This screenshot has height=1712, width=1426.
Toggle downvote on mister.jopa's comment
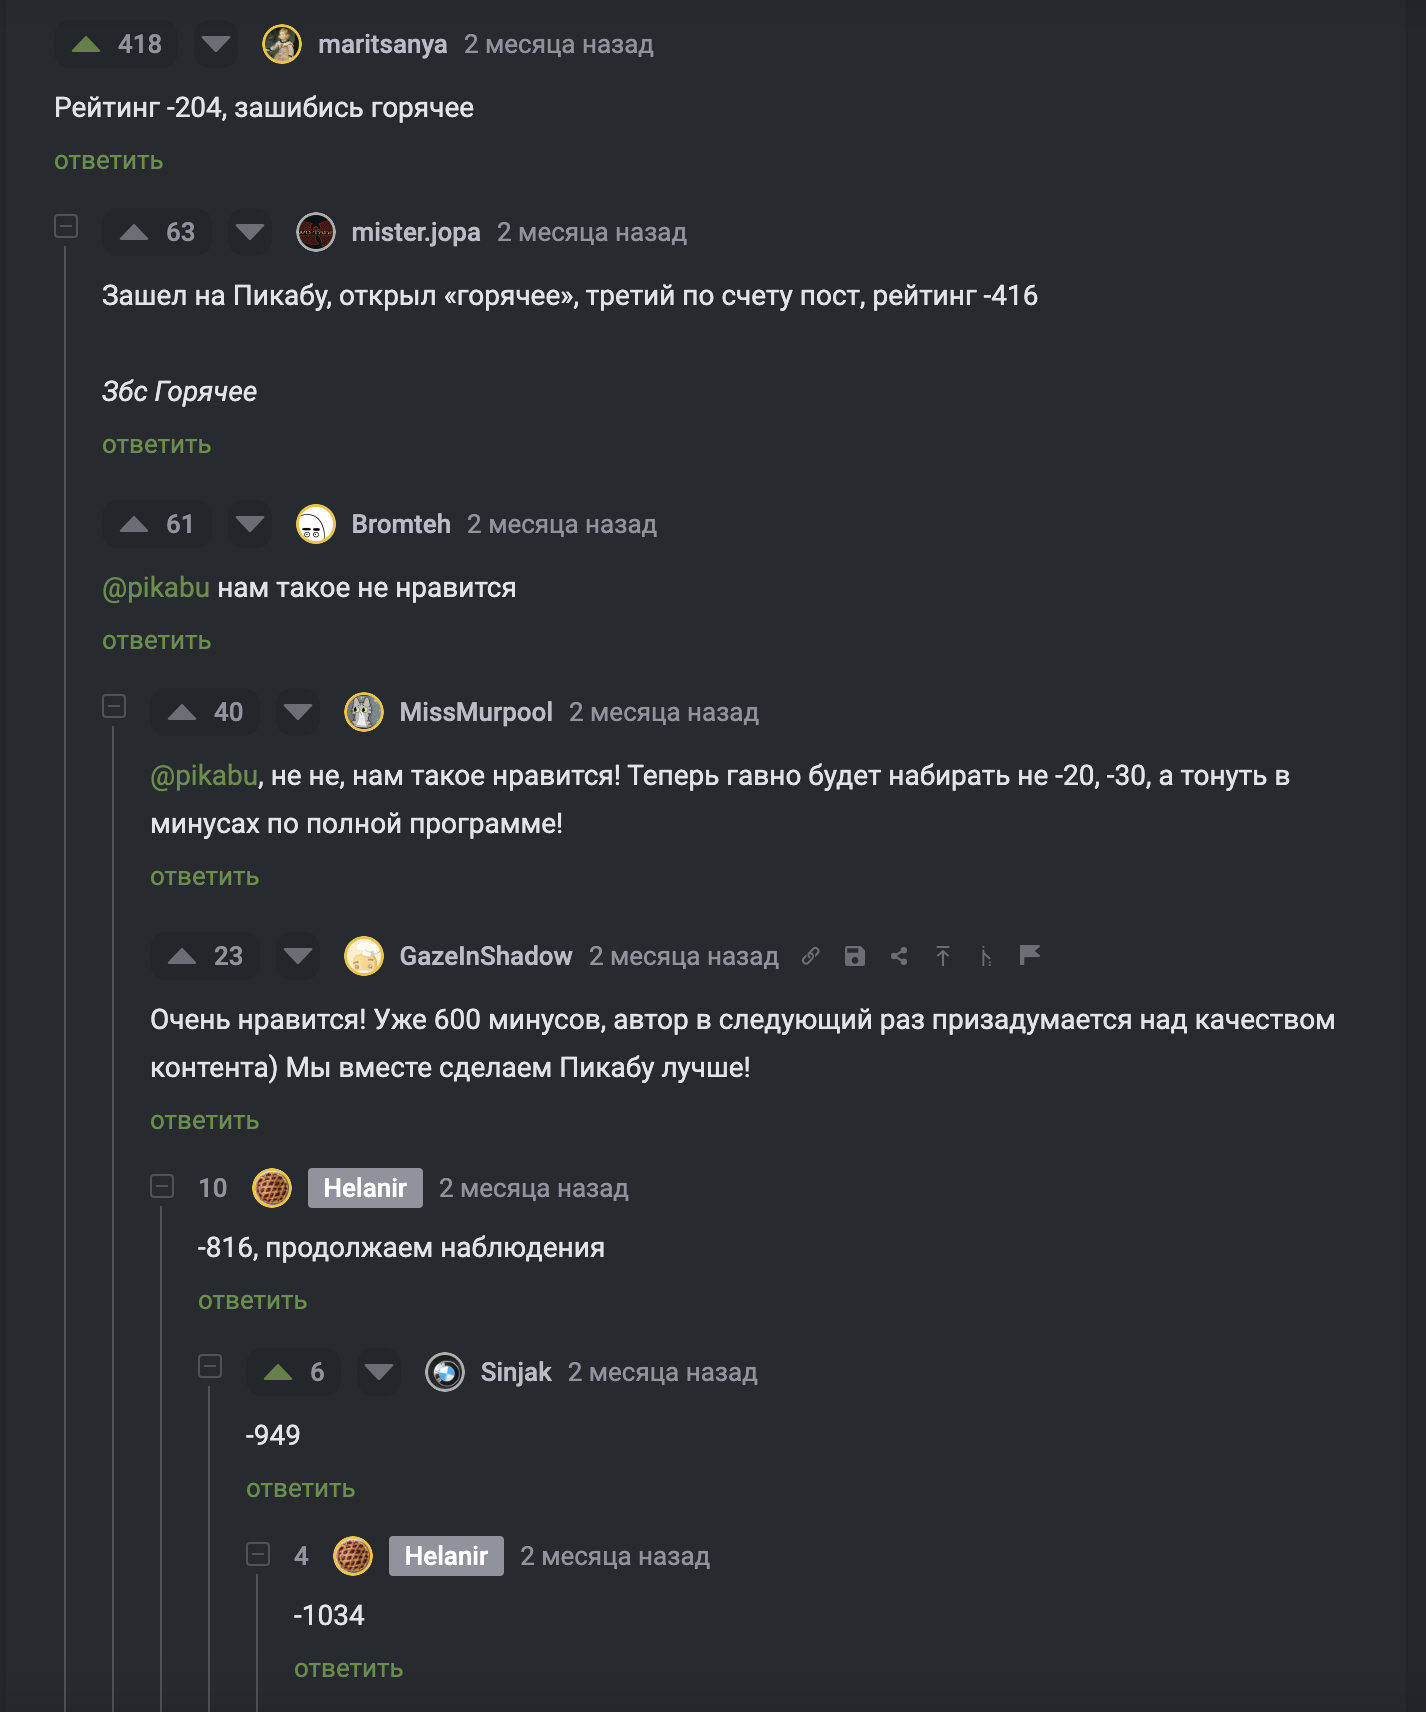250,232
